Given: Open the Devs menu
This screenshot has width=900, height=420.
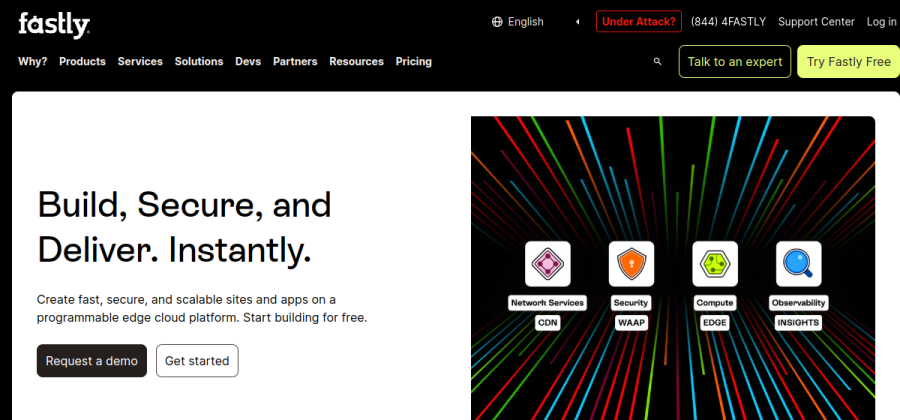Looking at the screenshot, I should tap(248, 61).
